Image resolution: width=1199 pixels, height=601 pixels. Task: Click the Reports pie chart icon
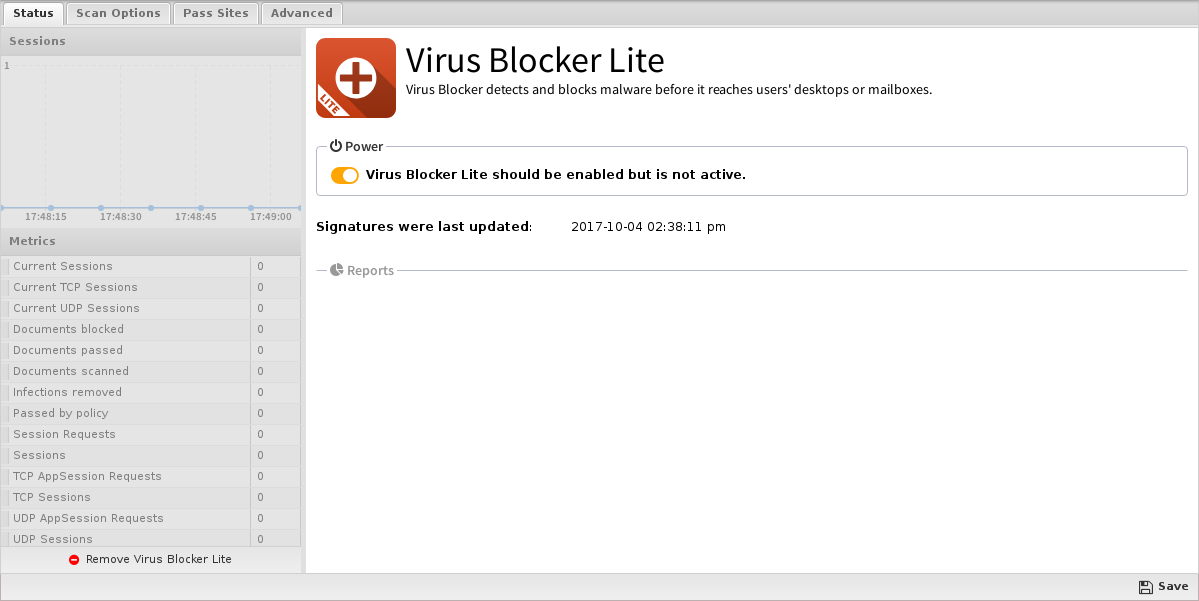point(336,270)
